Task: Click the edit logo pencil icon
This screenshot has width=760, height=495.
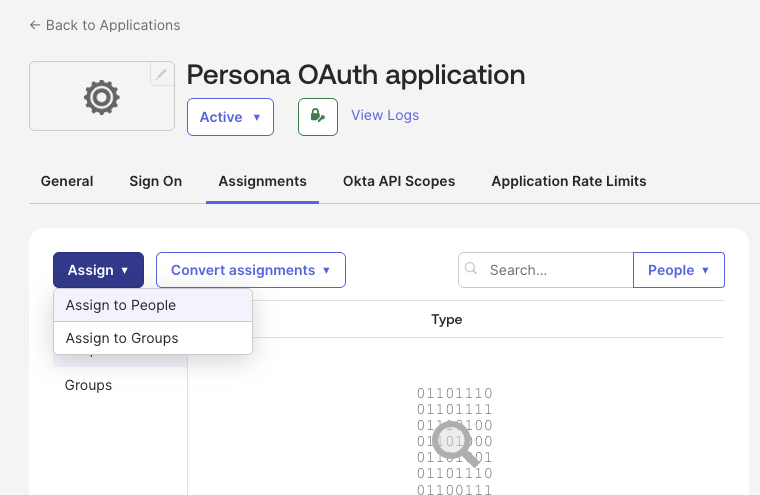Action: 161,74
